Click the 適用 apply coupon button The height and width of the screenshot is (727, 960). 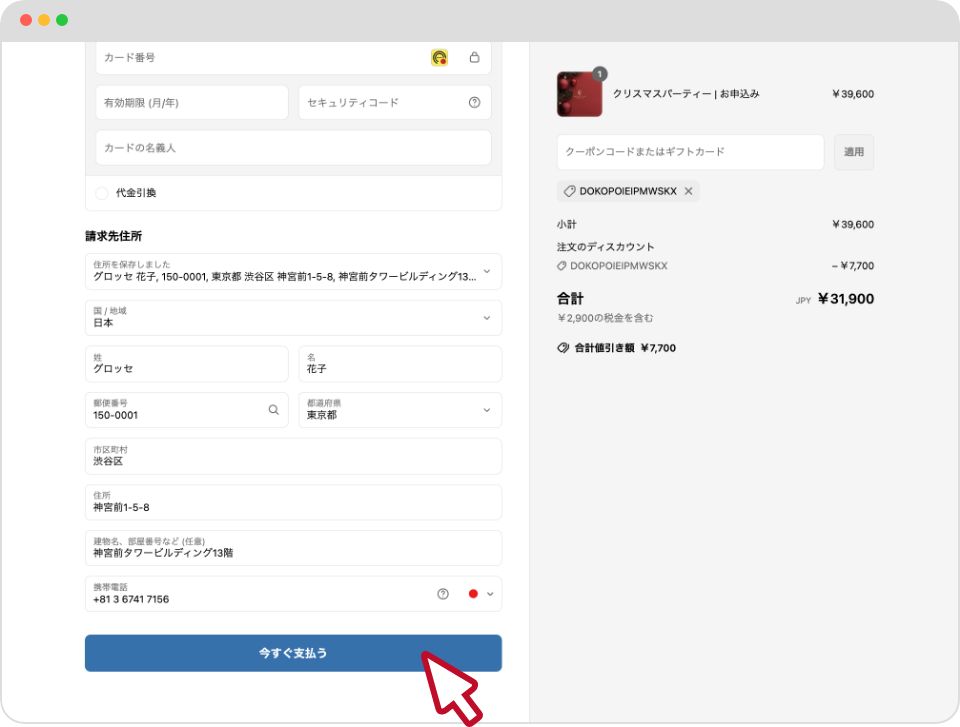[853, 152]
